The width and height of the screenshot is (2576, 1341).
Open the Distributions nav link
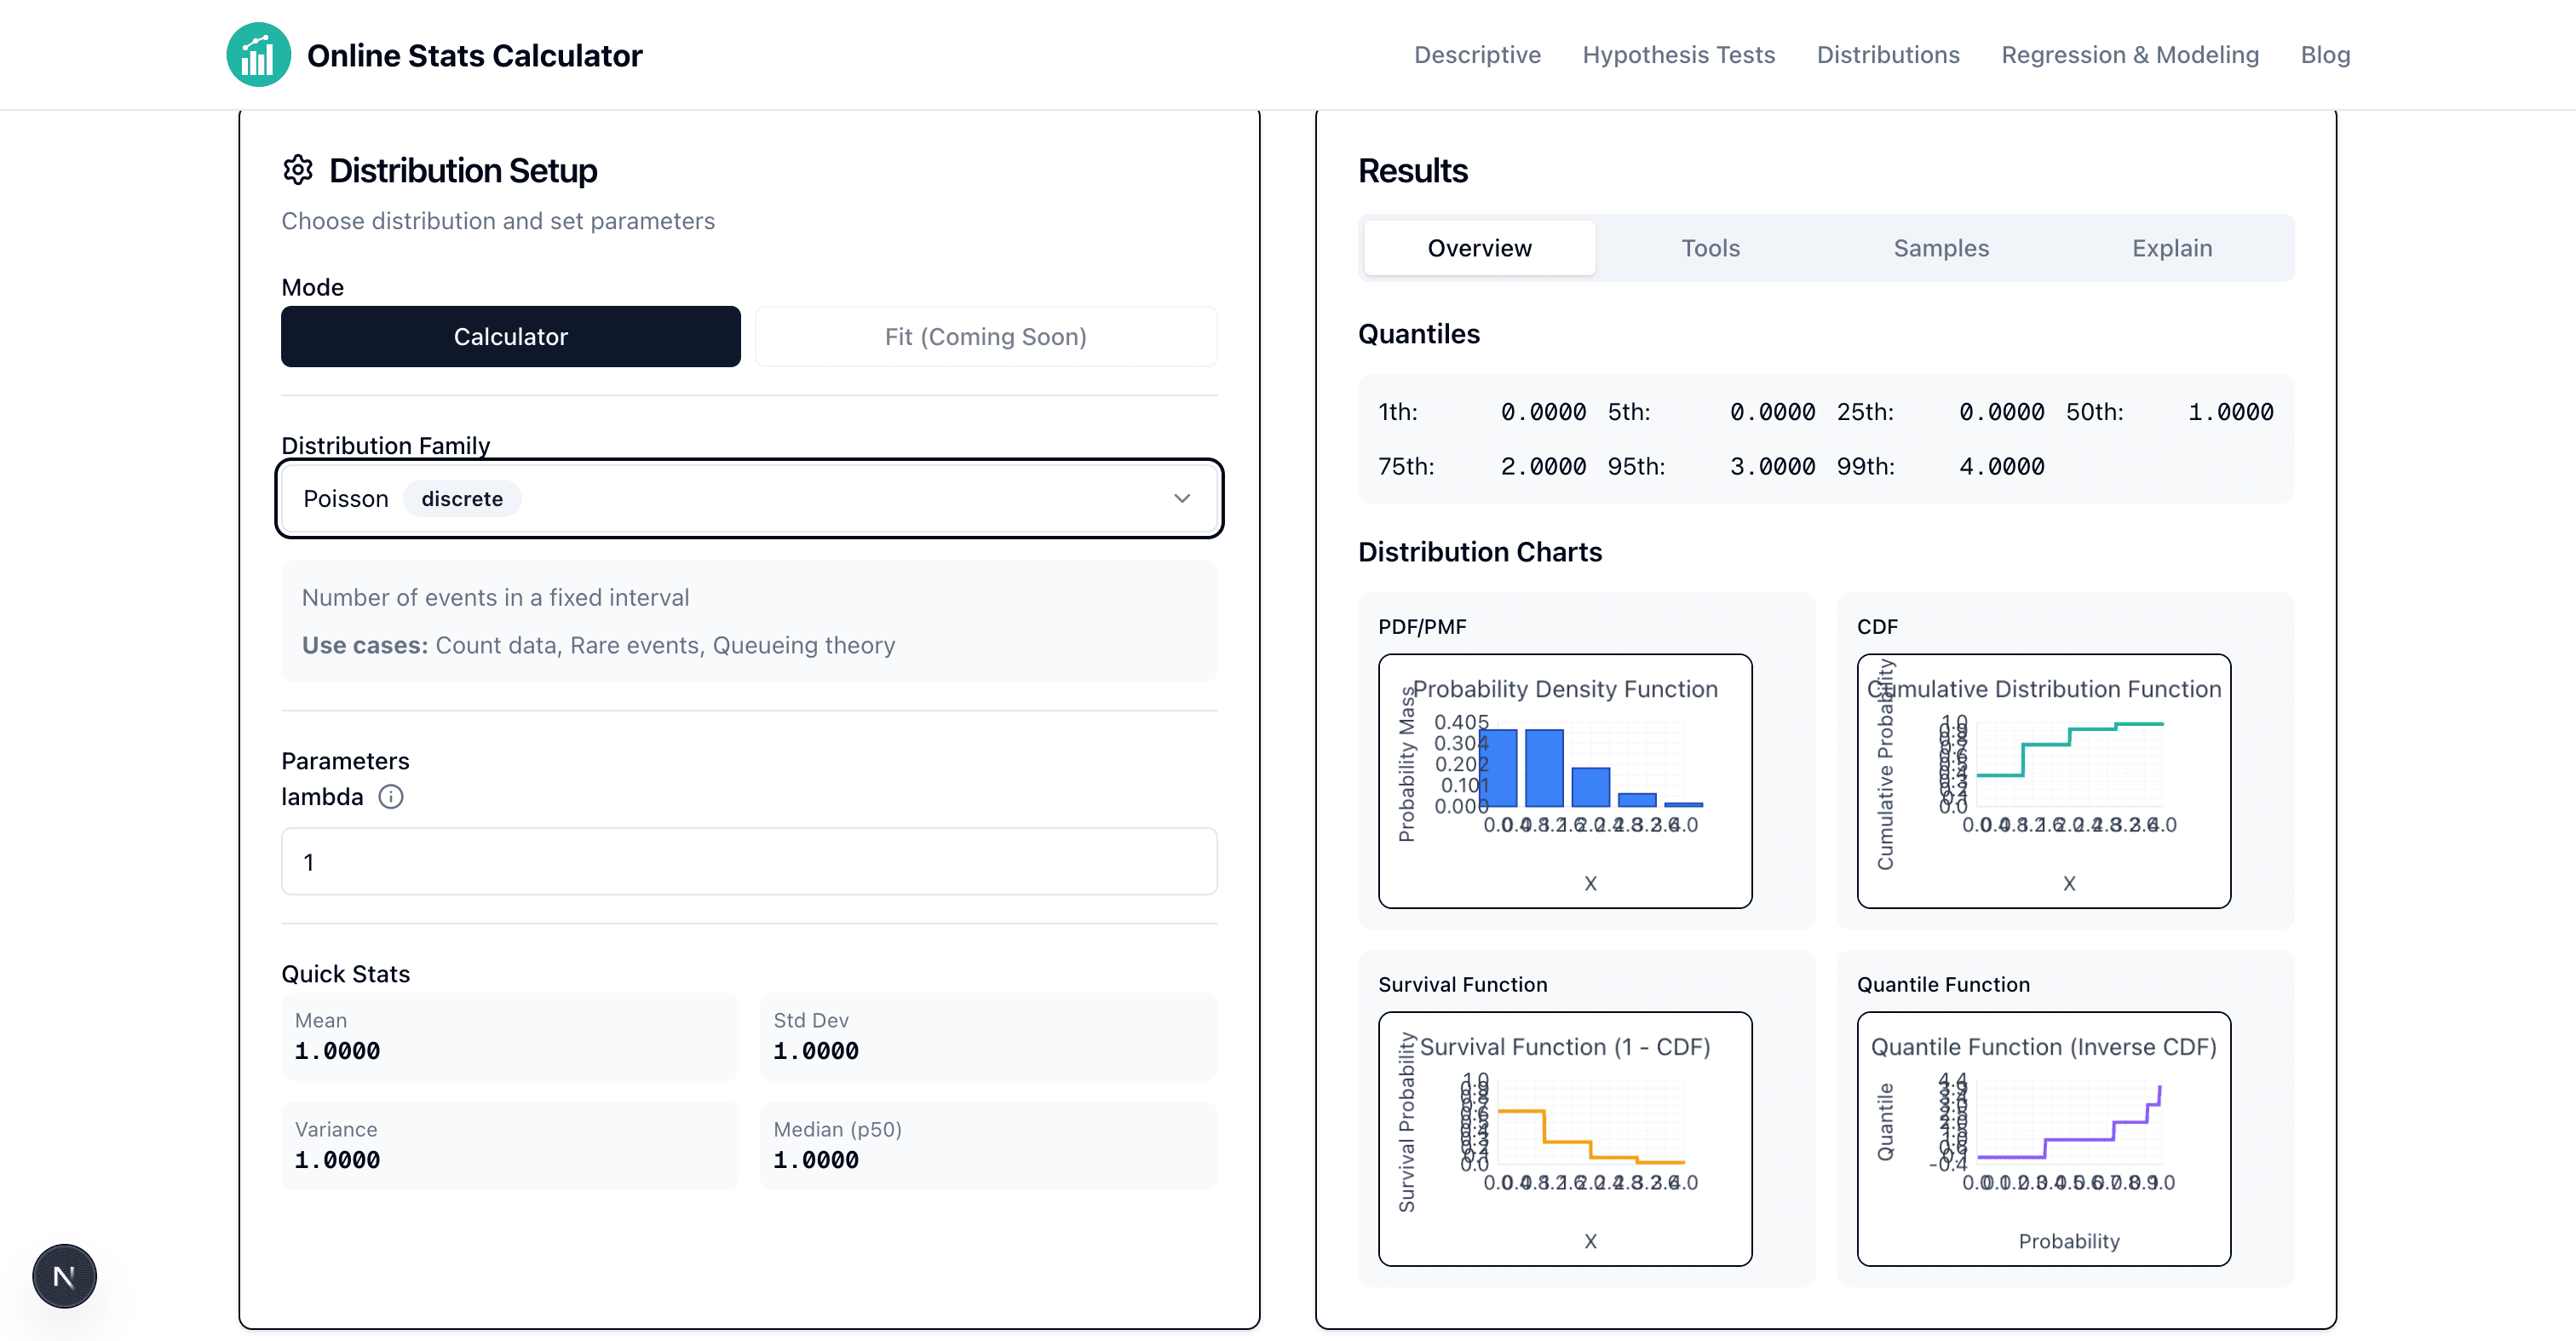(1887, 55)
